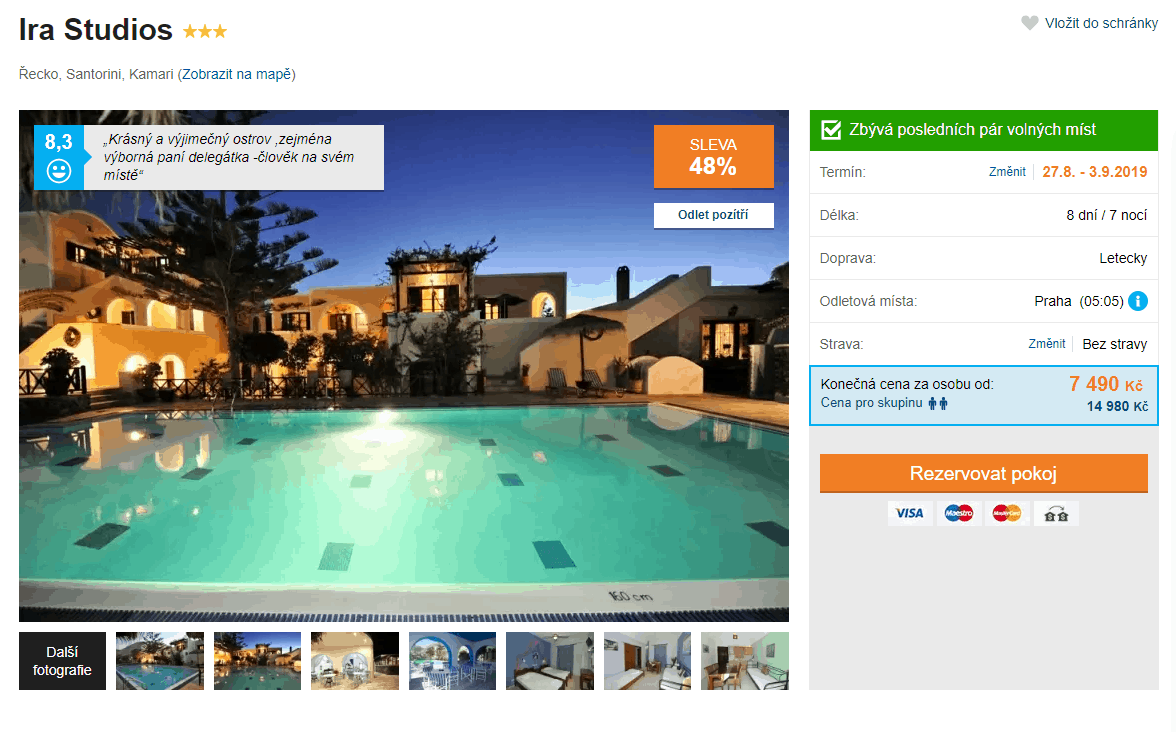
Task: Change the Strava meal option
Action: [x=1046, y=344]
